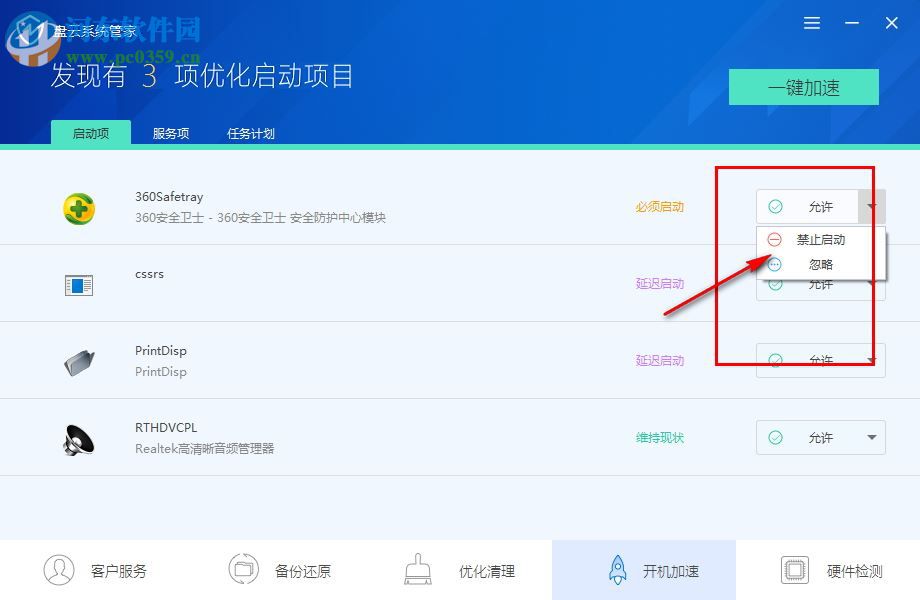Open the 任务计划 tab

(x=250, y=132)
